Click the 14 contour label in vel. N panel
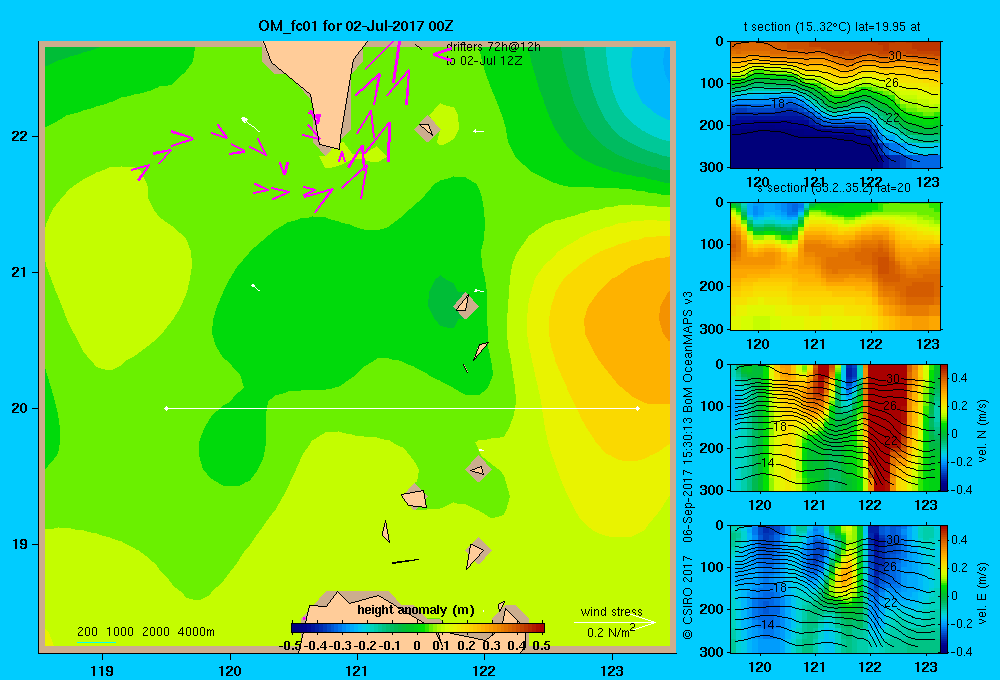The width and height of the screenshot is (1000, 680). 767,462
